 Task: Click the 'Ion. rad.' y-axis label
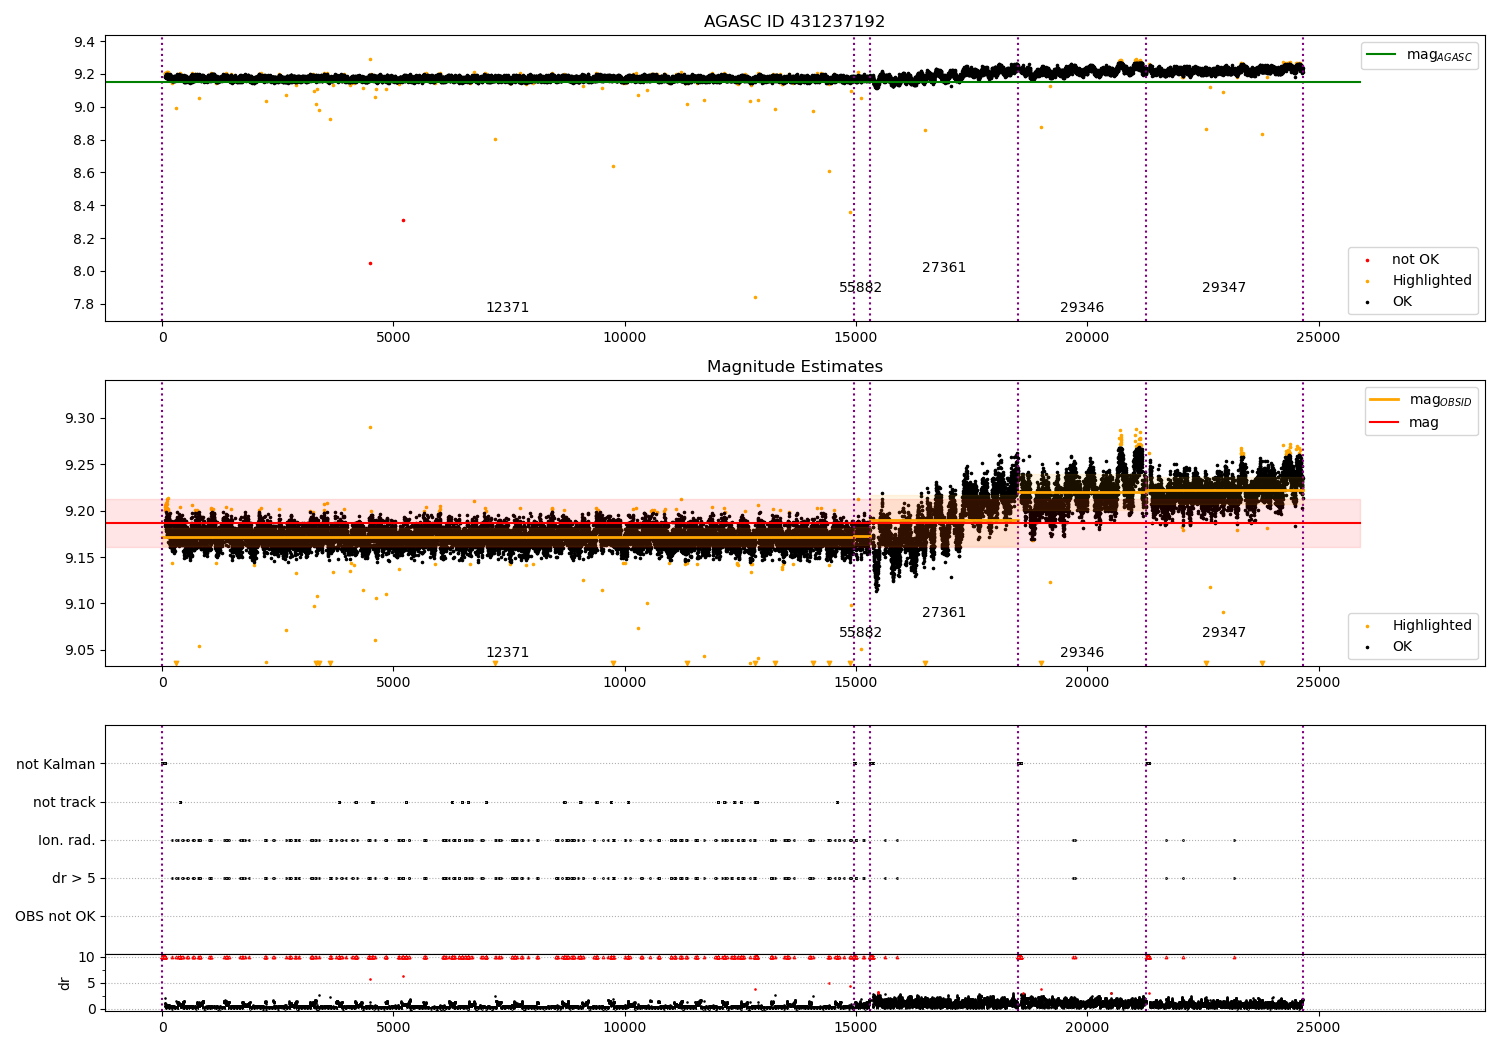pyautogui.click(x=67, y=841)
